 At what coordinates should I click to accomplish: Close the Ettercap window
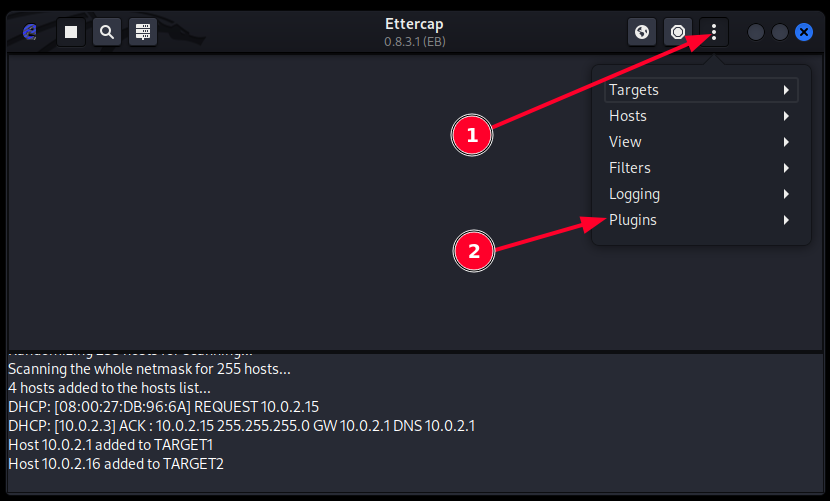(803, 32)
